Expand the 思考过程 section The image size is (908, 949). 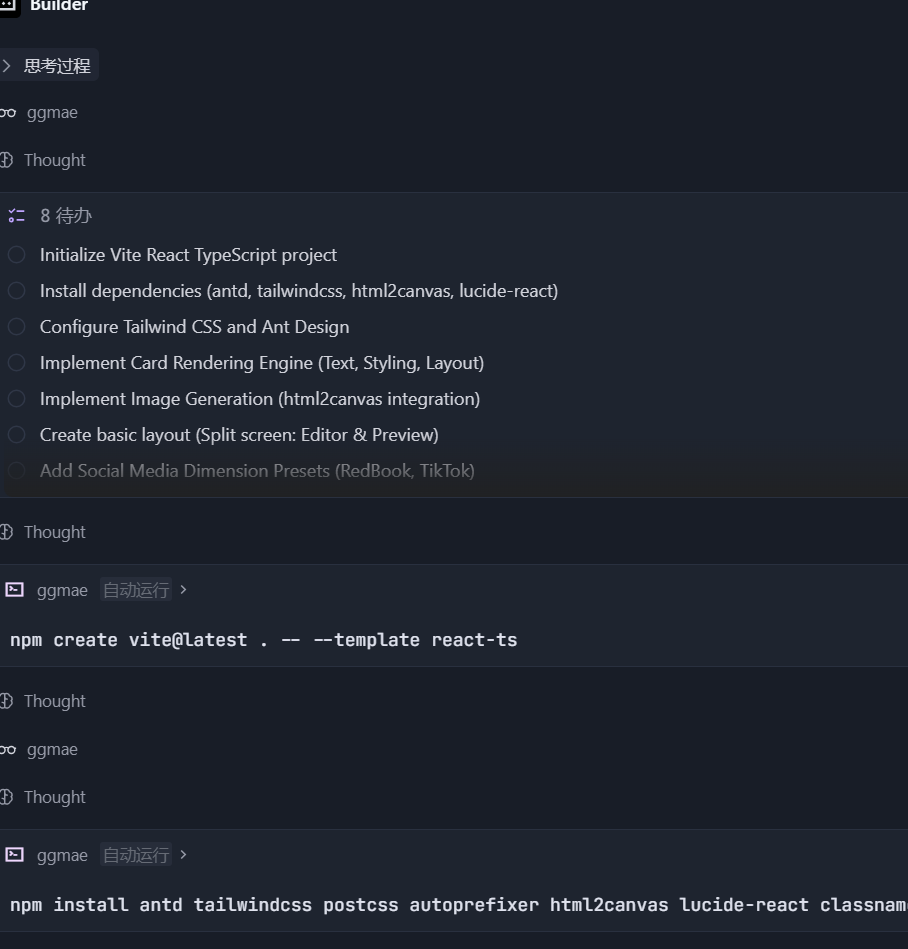click(x=48, y=66)
